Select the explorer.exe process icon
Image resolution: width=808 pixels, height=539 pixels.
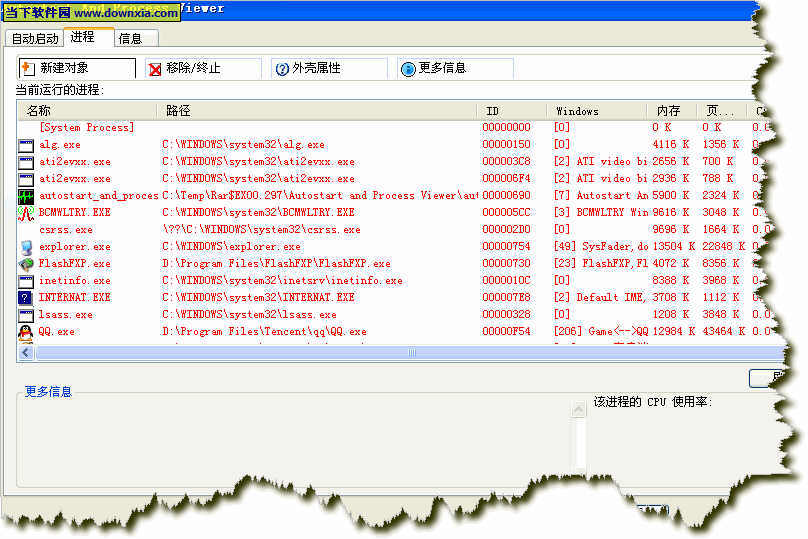(26, 247)
